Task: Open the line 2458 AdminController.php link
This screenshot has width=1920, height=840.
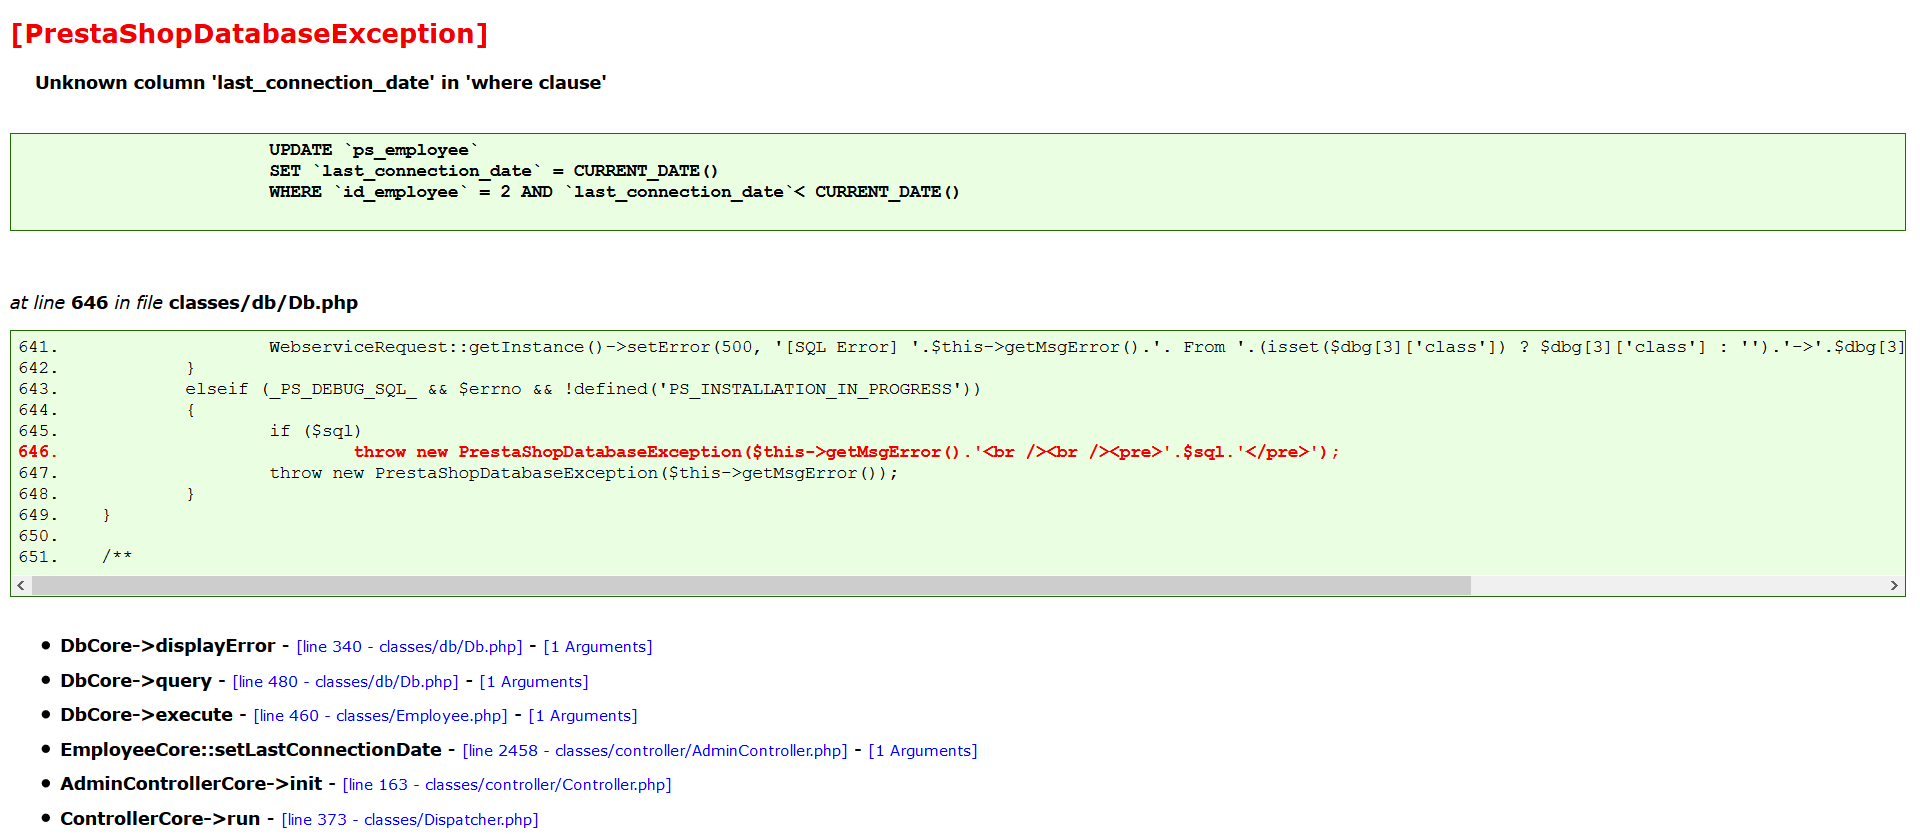Action: (655, 751)
